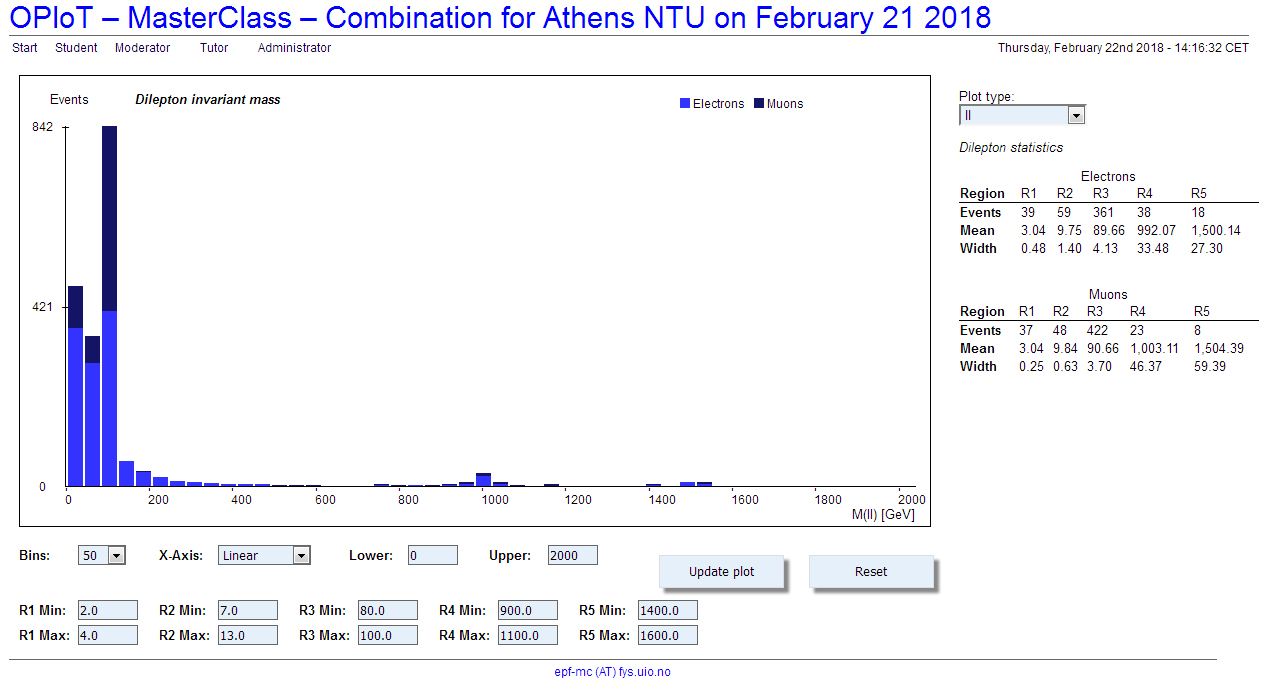The image size is (1264, 683).
Task: Open the Administrator menu item
Action: [x=294, y=48]
